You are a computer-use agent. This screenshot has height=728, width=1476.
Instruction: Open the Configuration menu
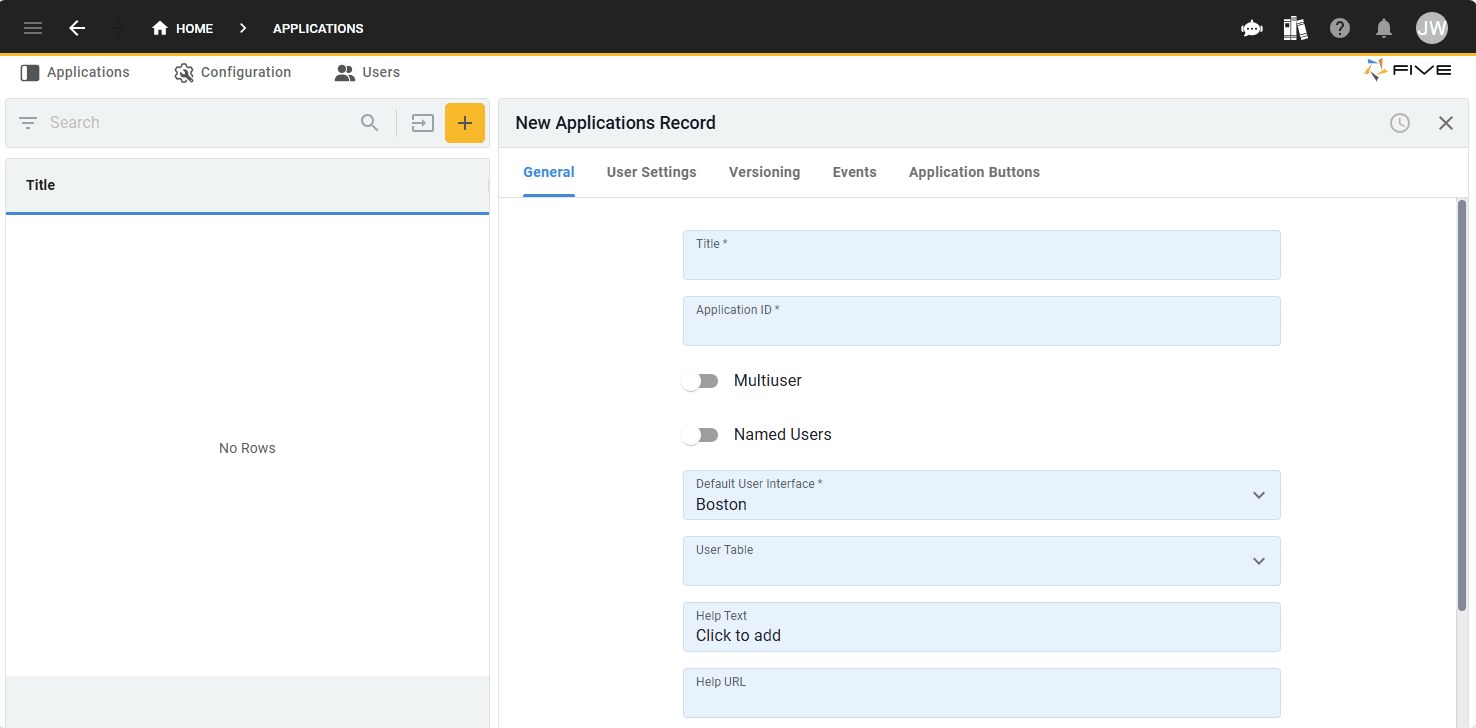point(233,72)
